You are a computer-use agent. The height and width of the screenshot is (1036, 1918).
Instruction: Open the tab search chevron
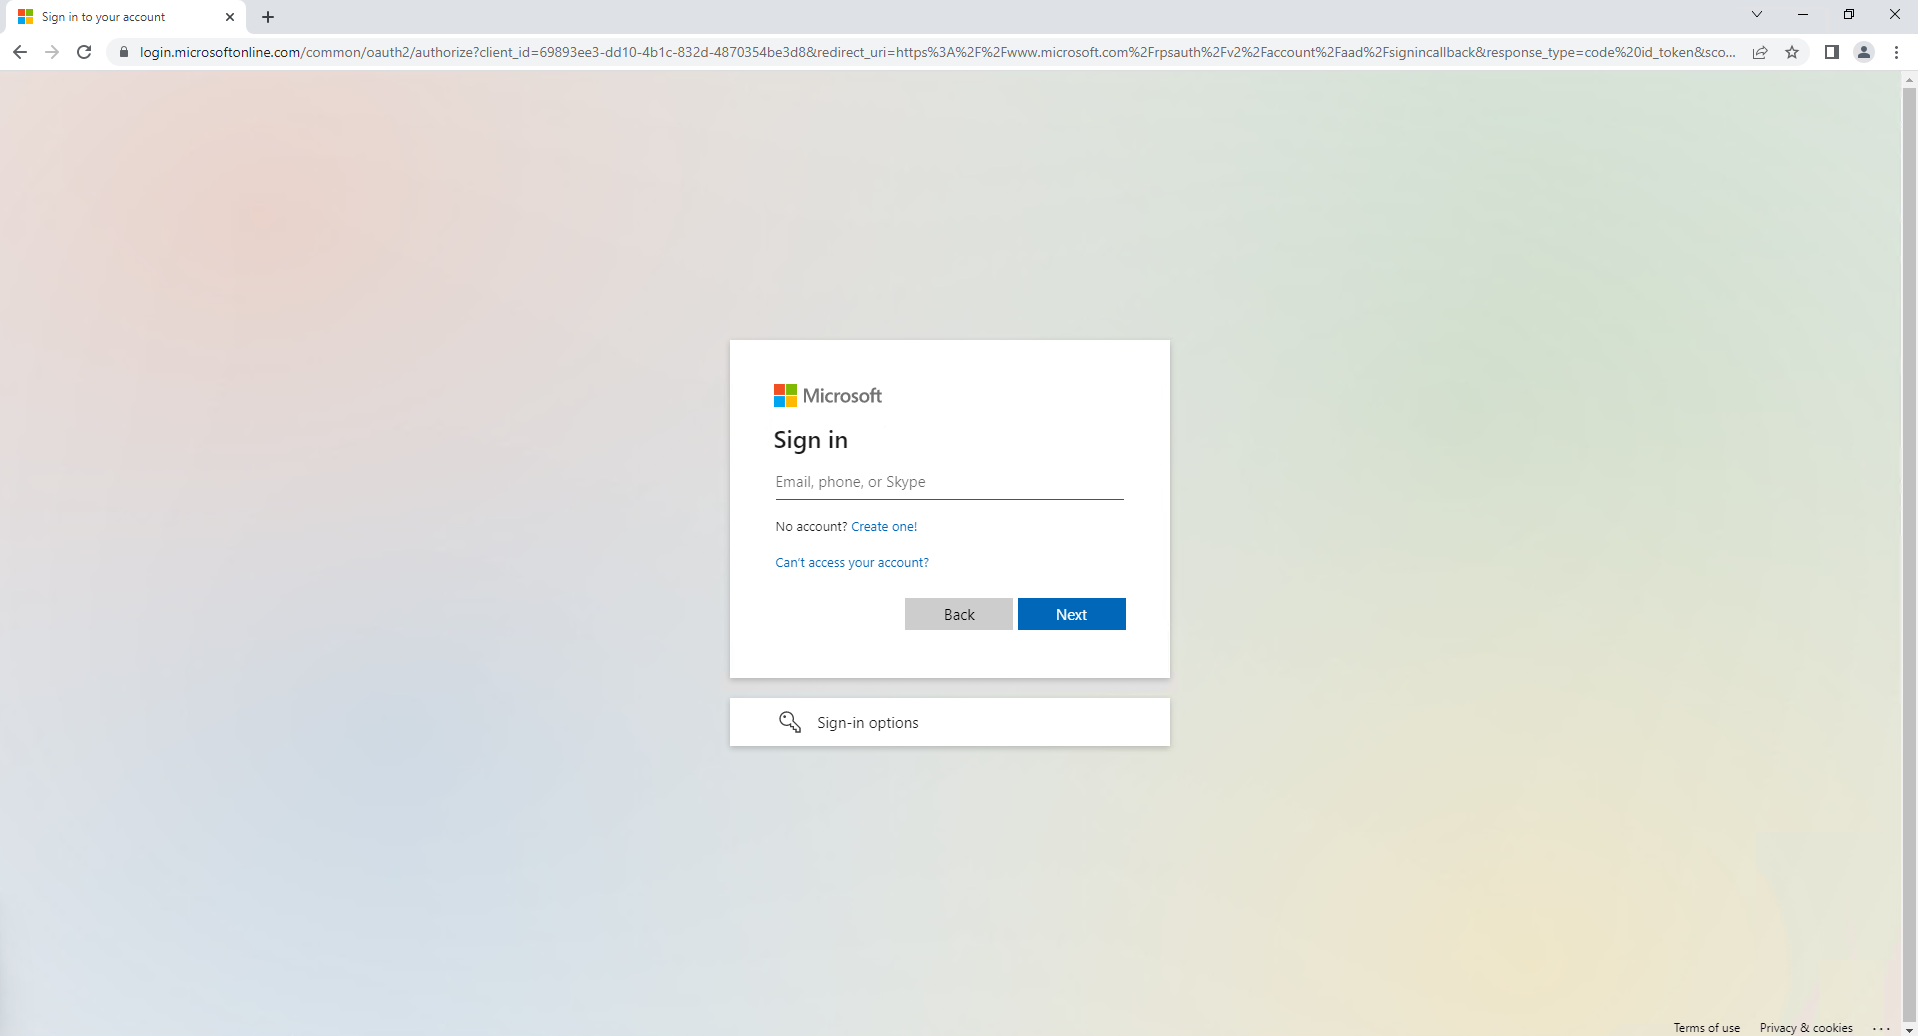coord(1757,14)
